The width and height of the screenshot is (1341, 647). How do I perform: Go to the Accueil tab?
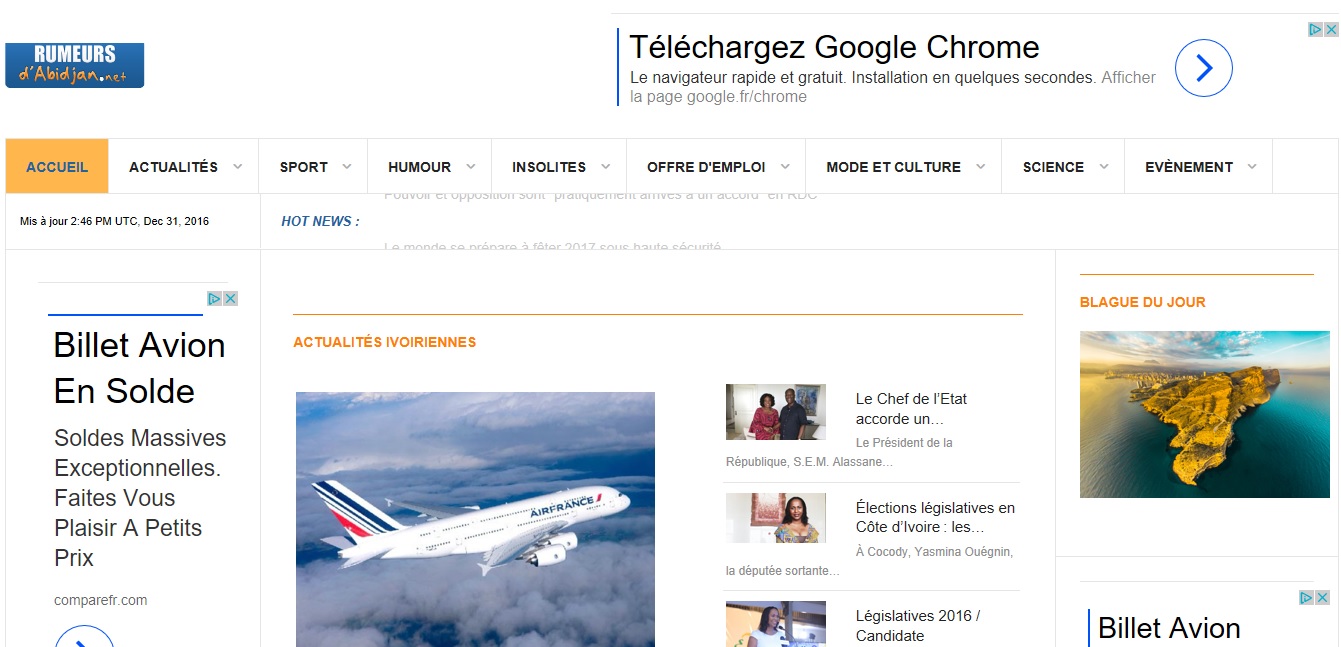[57, 167]
